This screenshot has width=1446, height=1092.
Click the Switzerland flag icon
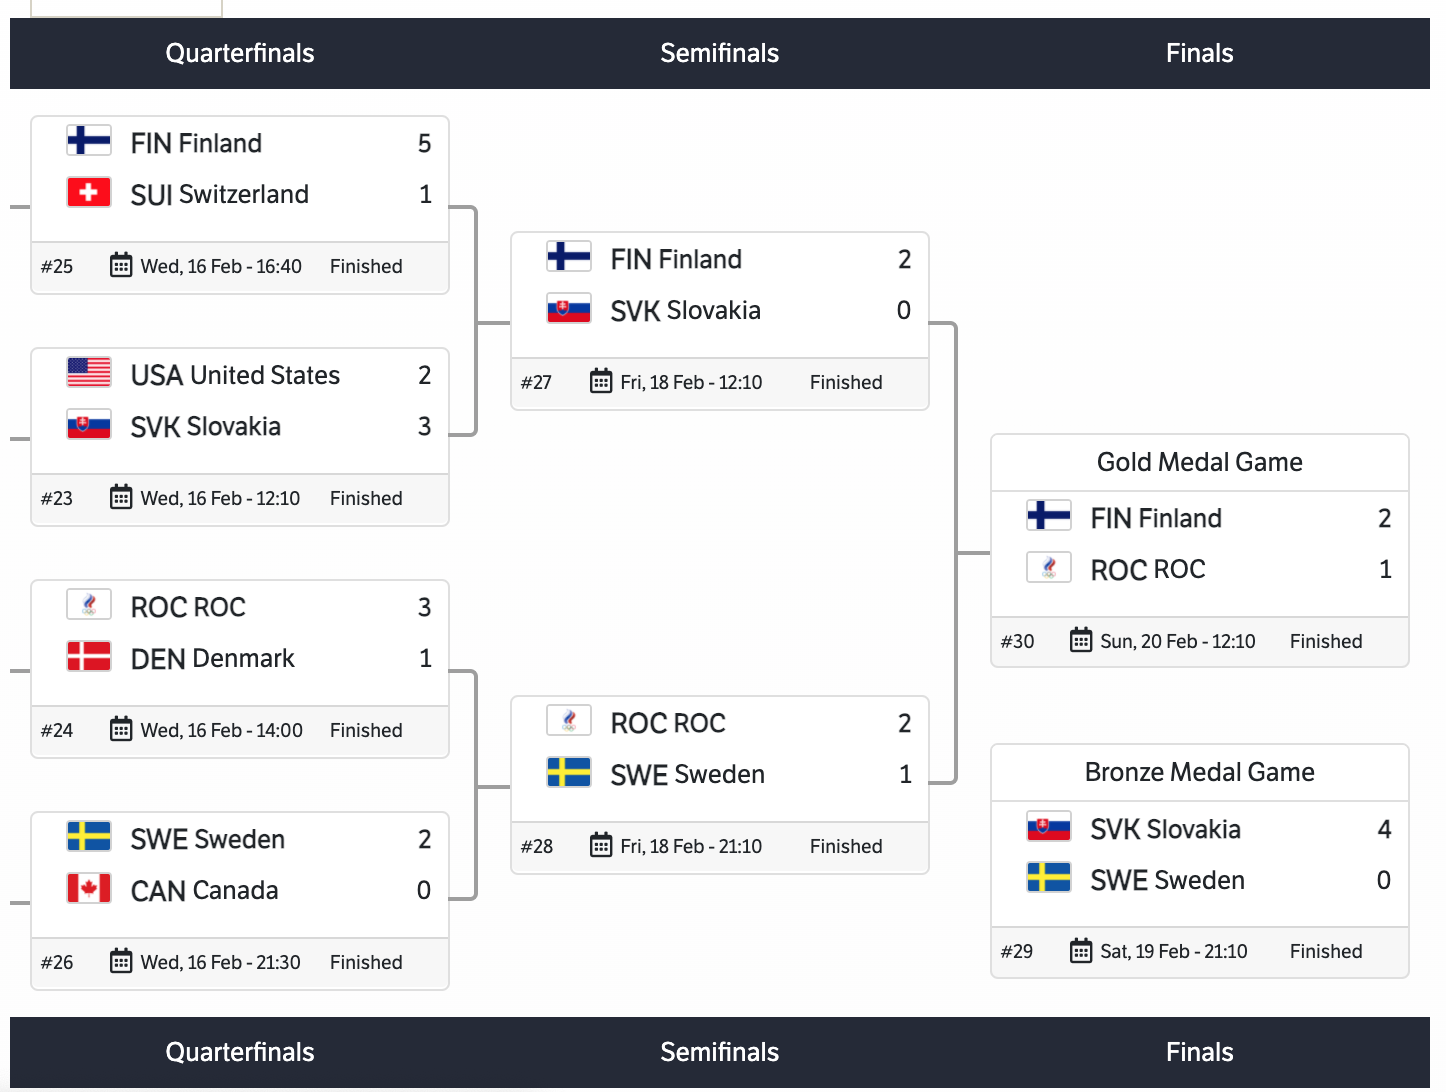pyautogui.click(x=89, y=192)
